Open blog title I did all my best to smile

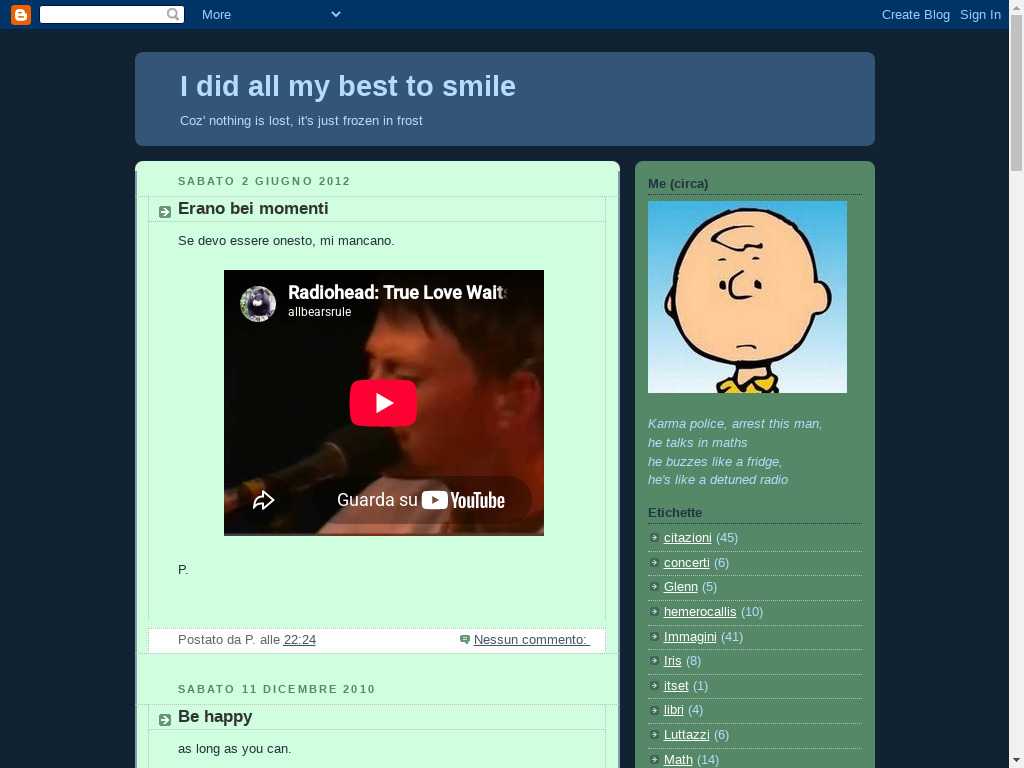(347, 86)
